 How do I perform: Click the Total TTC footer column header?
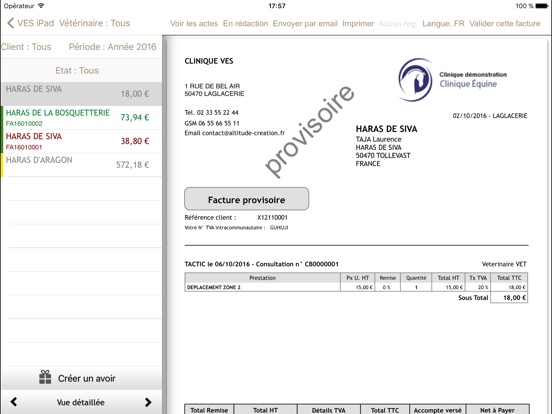(x=385, y=410)
